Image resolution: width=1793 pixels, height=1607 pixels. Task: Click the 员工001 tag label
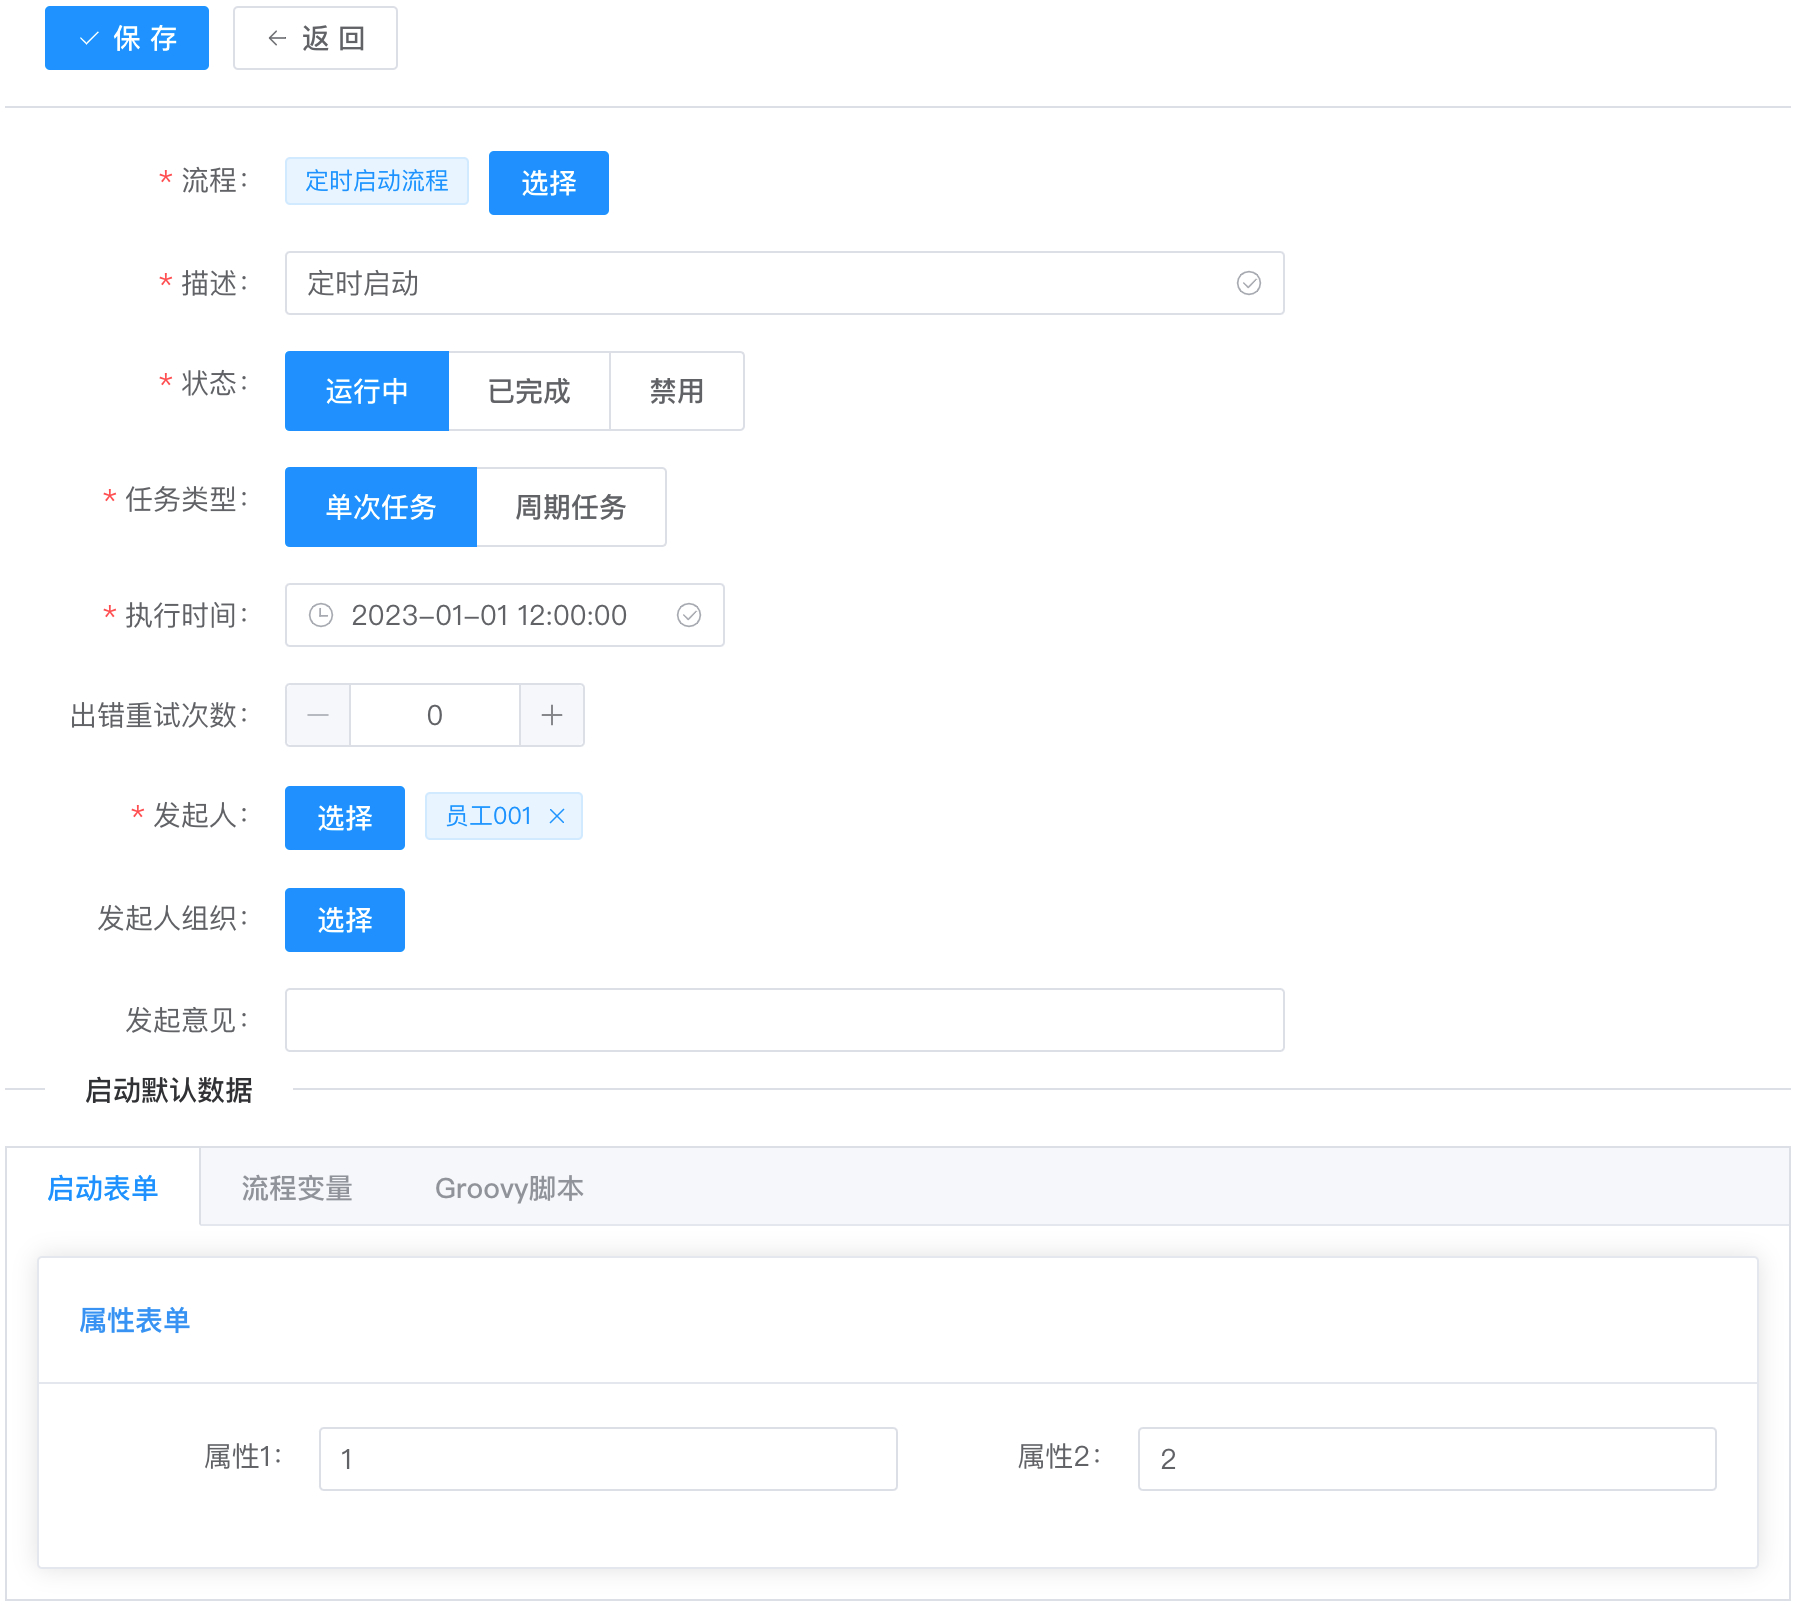(488, 816)
